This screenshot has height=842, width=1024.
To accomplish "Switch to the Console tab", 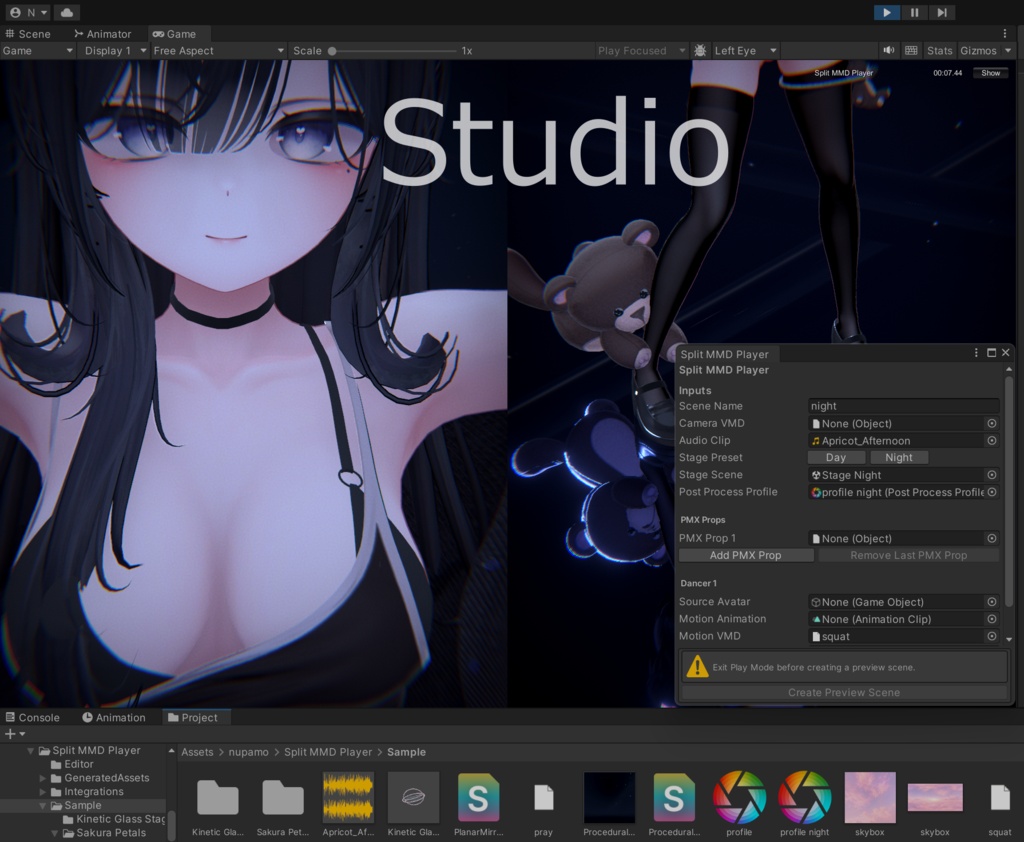I will (x=33, y=717).
